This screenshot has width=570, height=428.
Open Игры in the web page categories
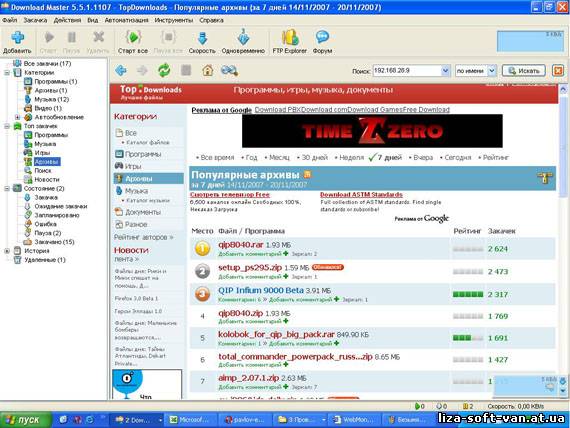(x=133, y=166)
